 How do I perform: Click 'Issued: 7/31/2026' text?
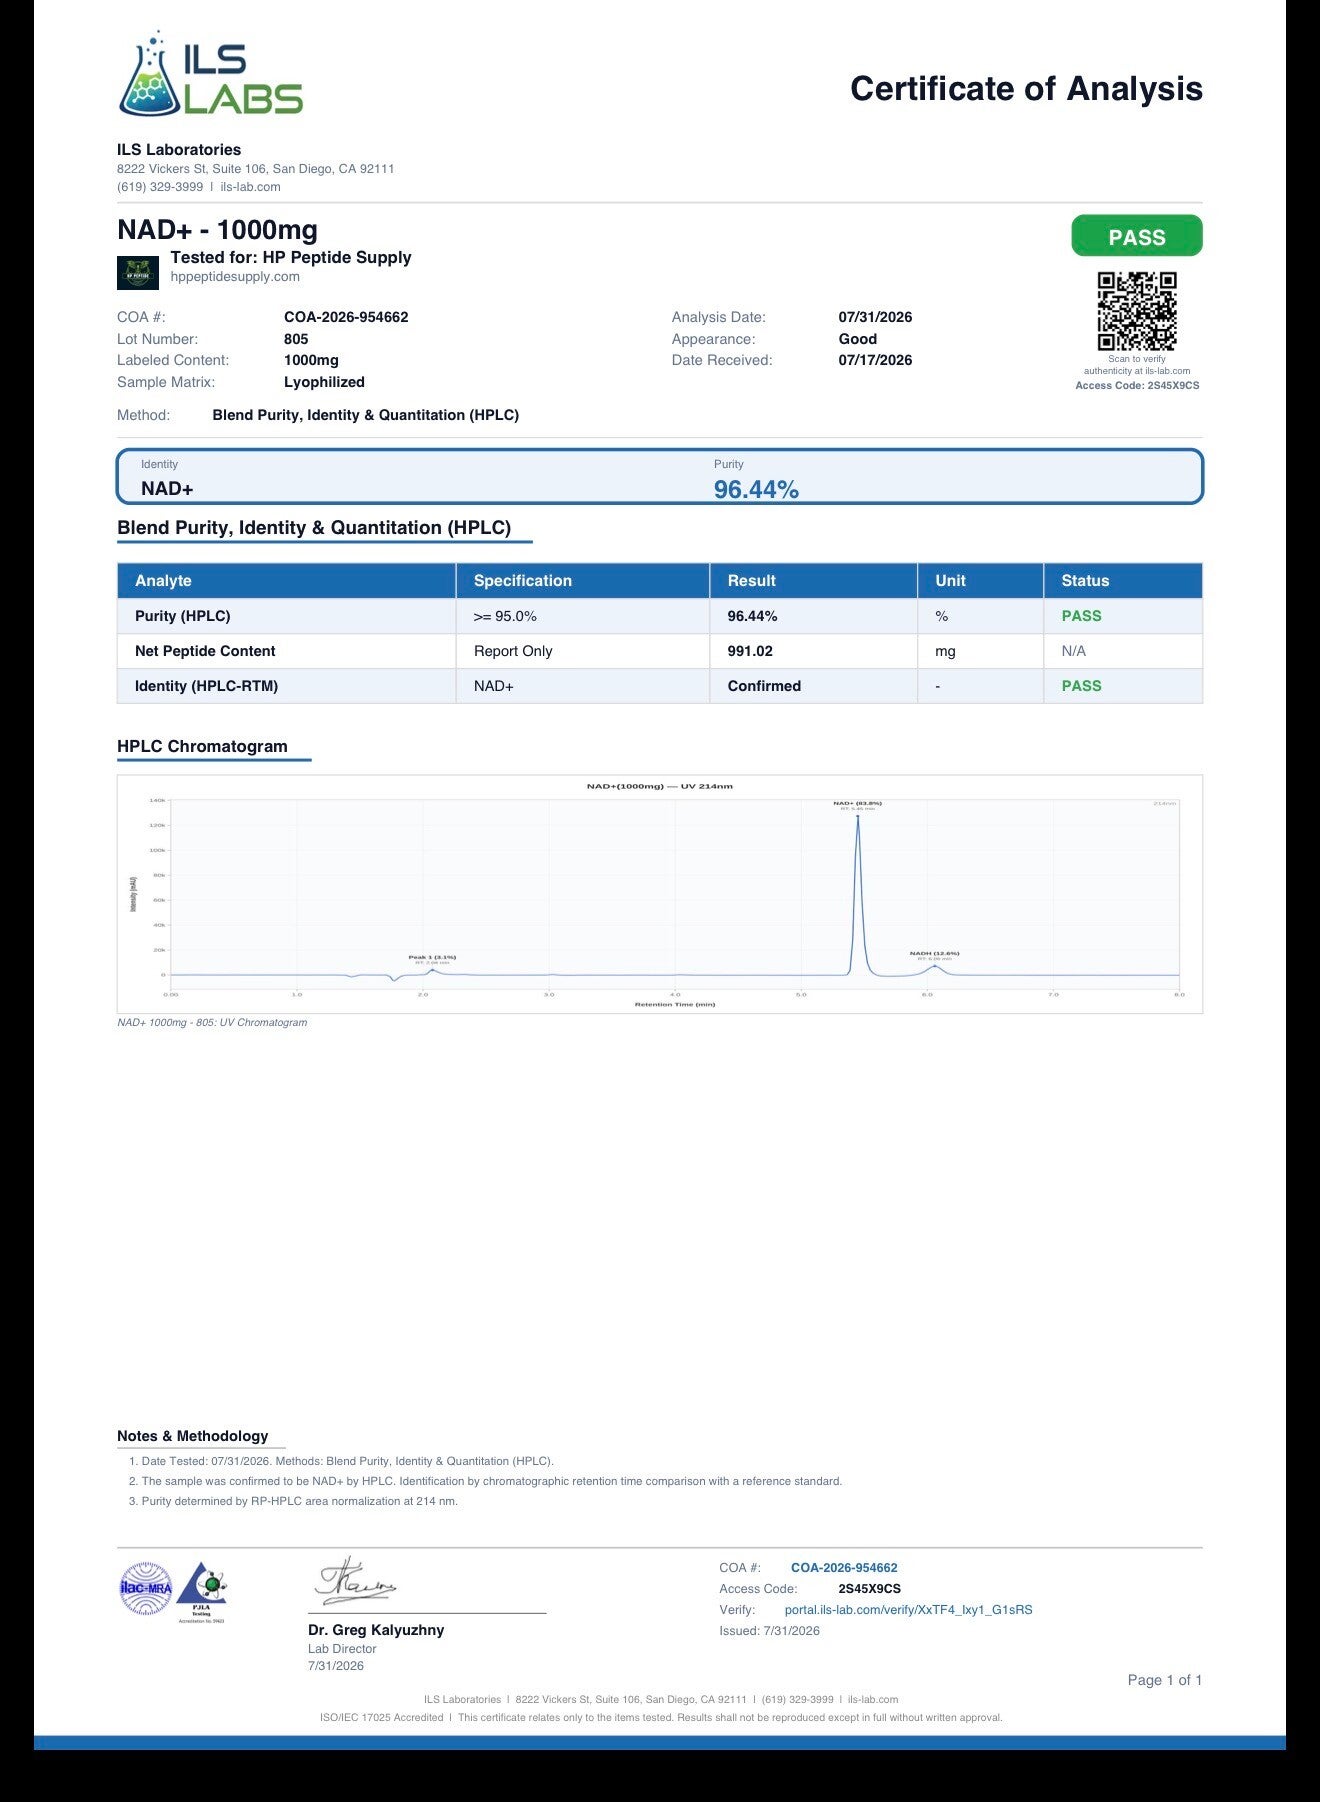769,1631
